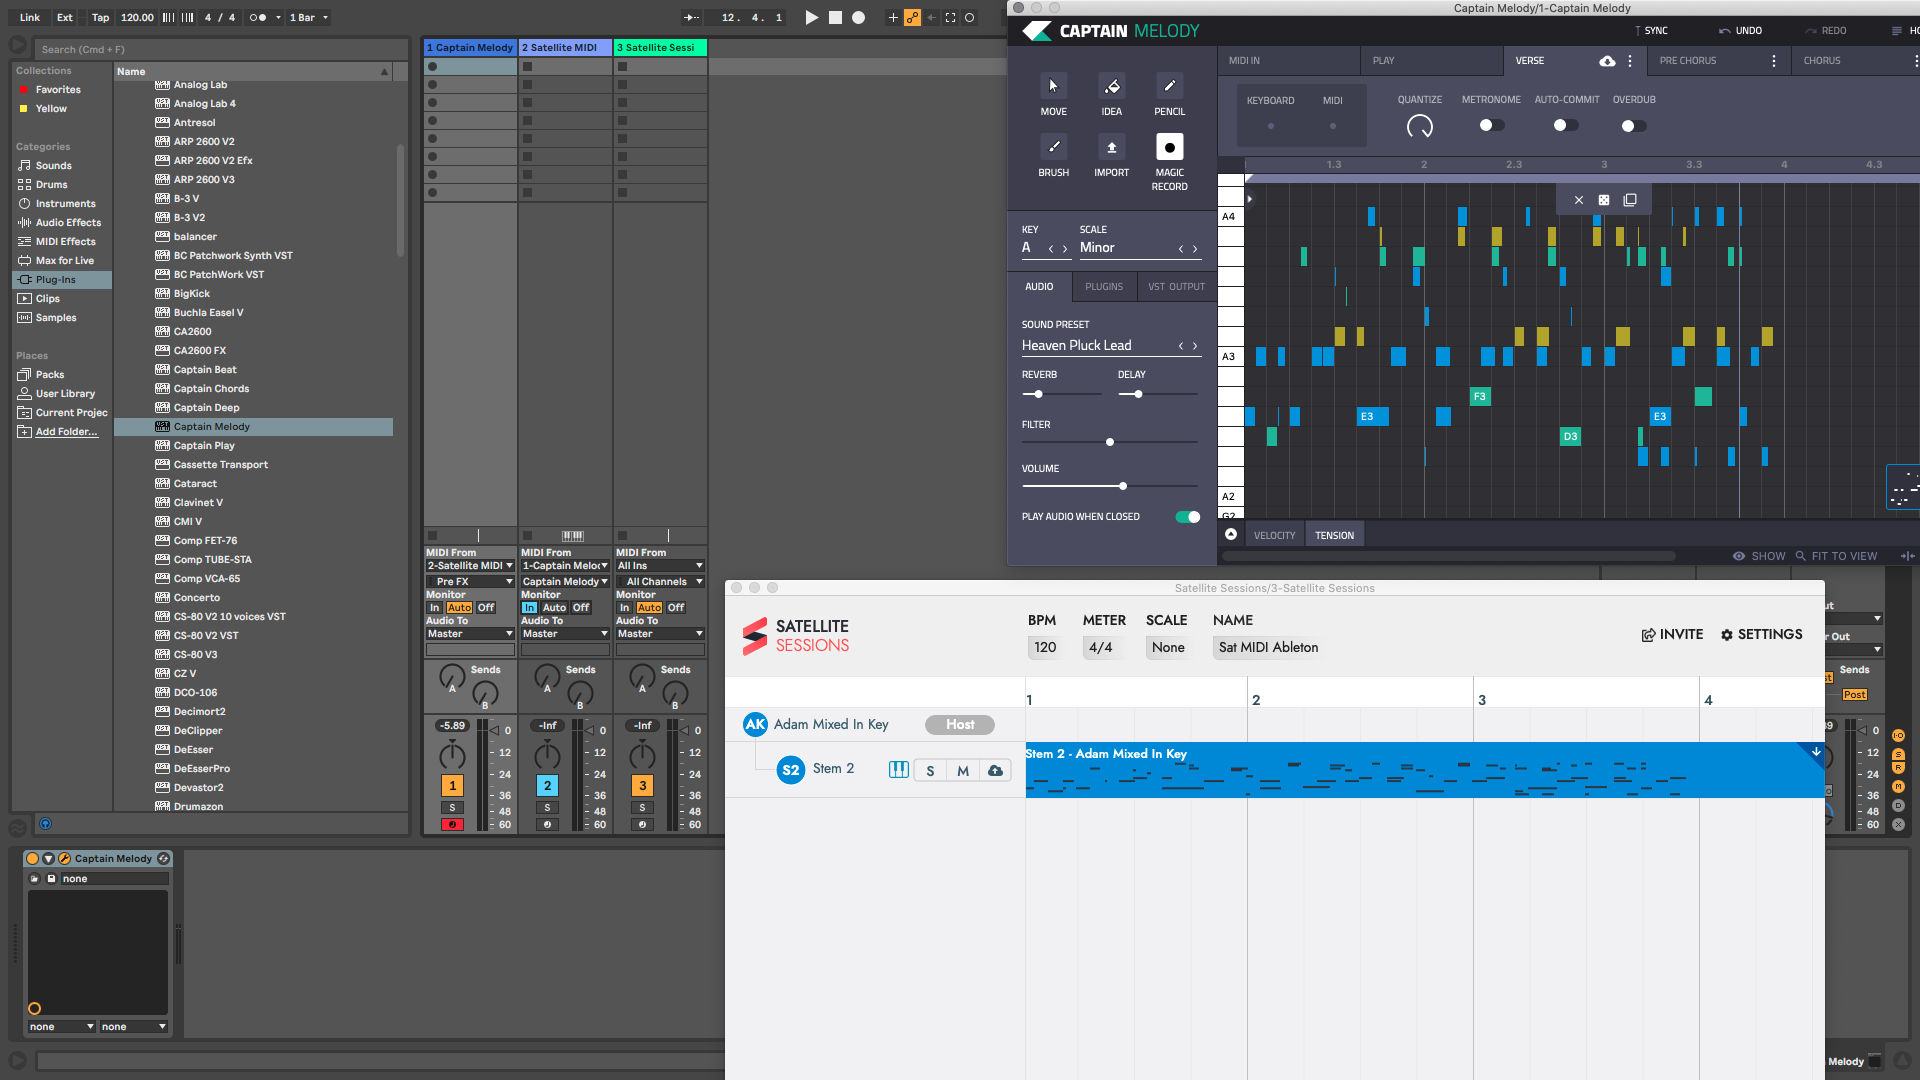The height and width of the screenshot is (1080, 1920).
Task: Adjust the Reverb slider handle
Action: pos(1039,394)
